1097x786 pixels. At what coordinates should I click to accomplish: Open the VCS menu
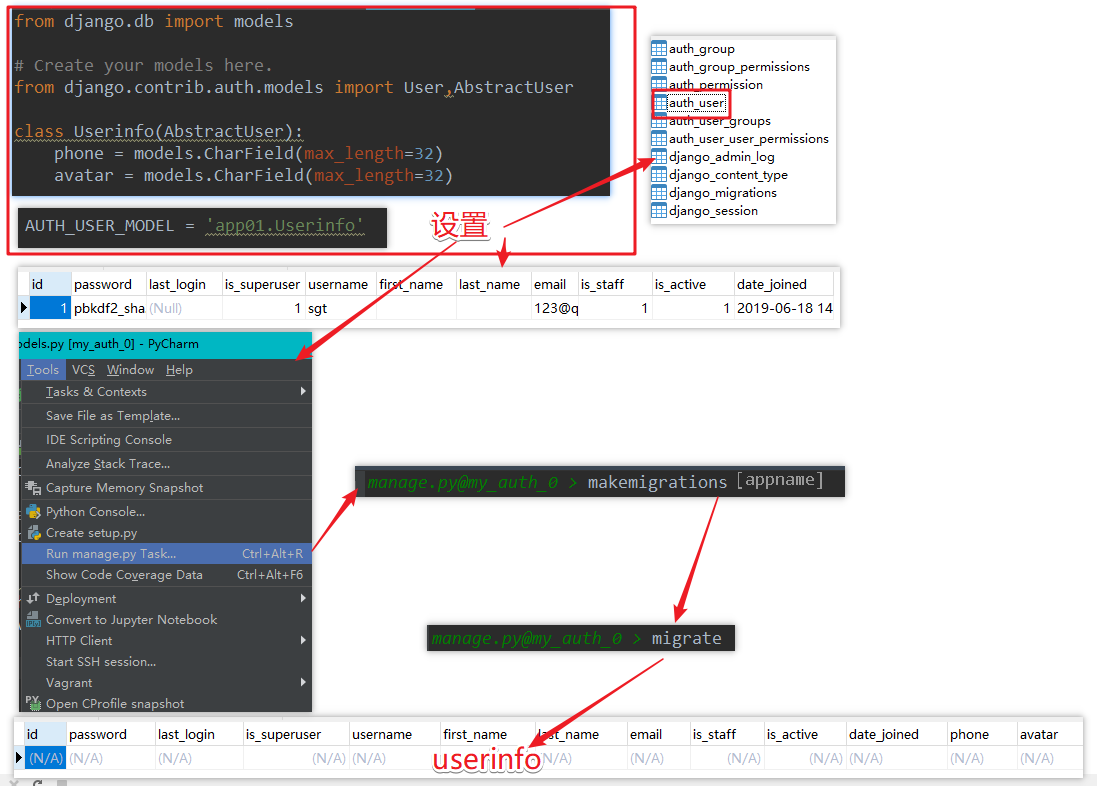click(x=83, y=370)
